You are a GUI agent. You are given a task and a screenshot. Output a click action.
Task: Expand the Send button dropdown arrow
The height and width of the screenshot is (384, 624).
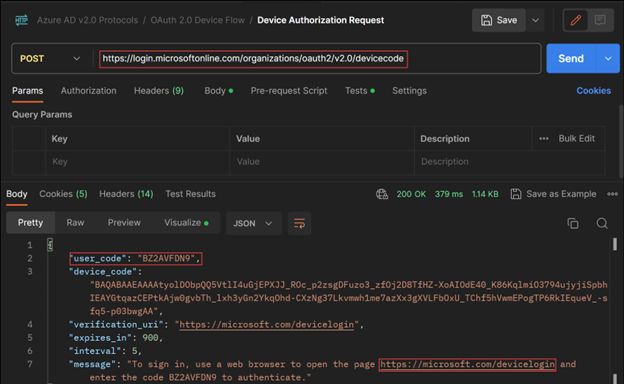pyautogui.click(x=608, y=58)
